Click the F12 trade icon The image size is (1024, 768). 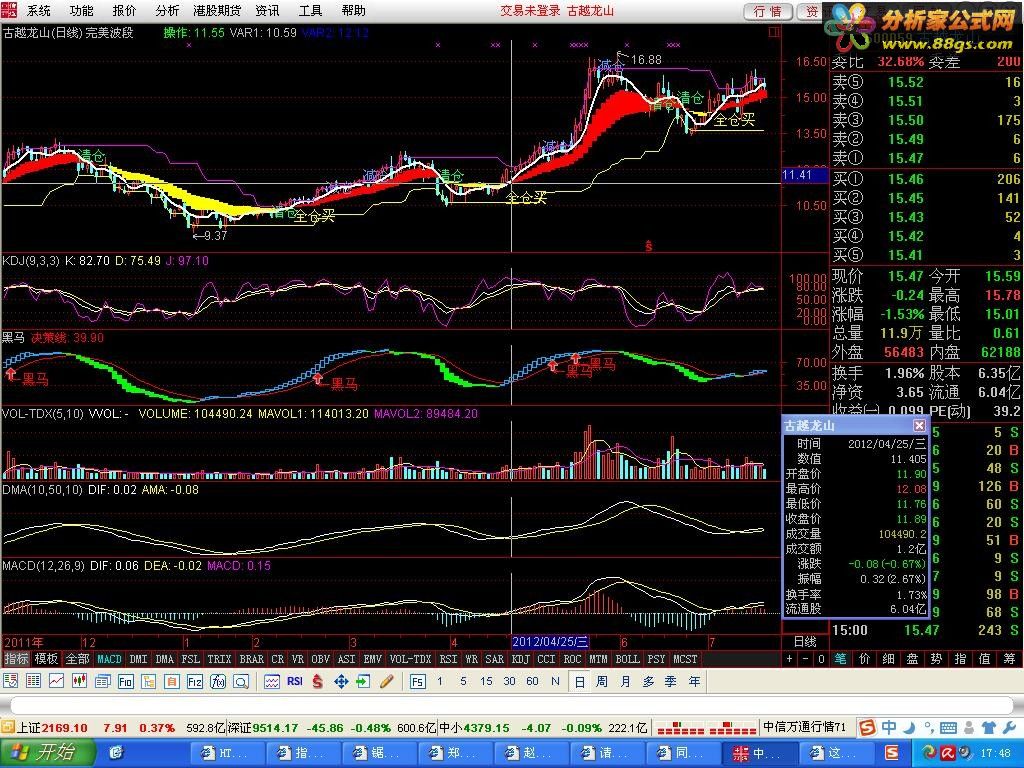coord(195,682)
